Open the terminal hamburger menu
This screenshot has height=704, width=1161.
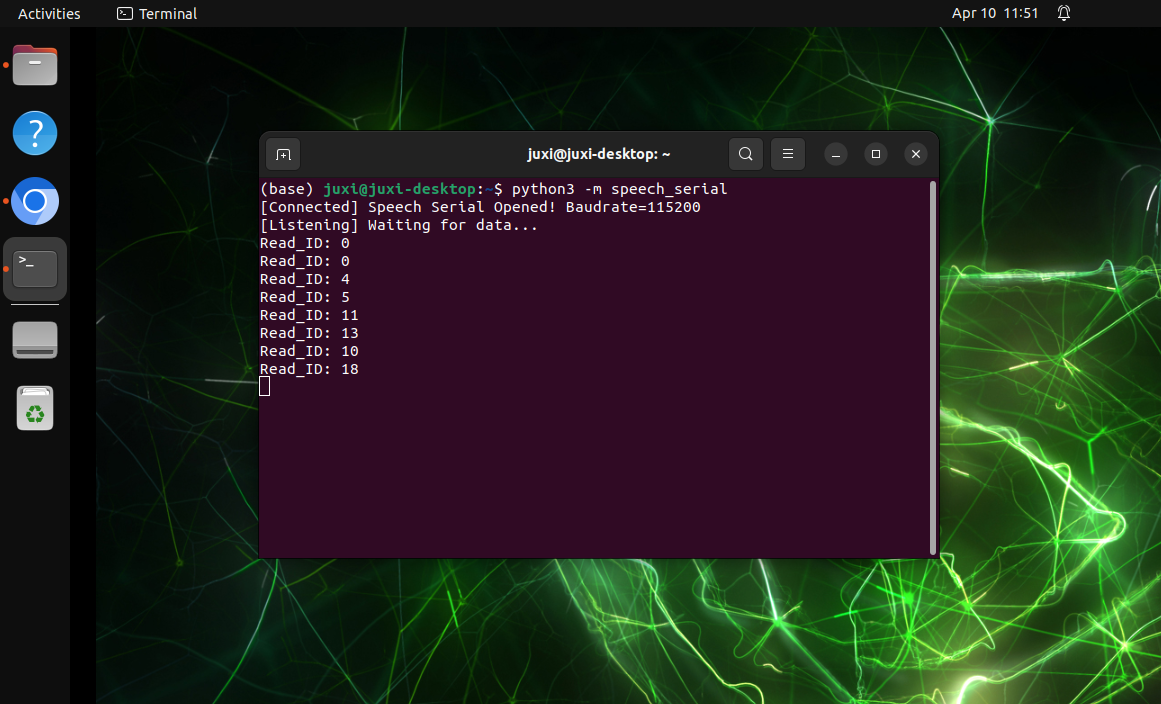tap(788, 154)
